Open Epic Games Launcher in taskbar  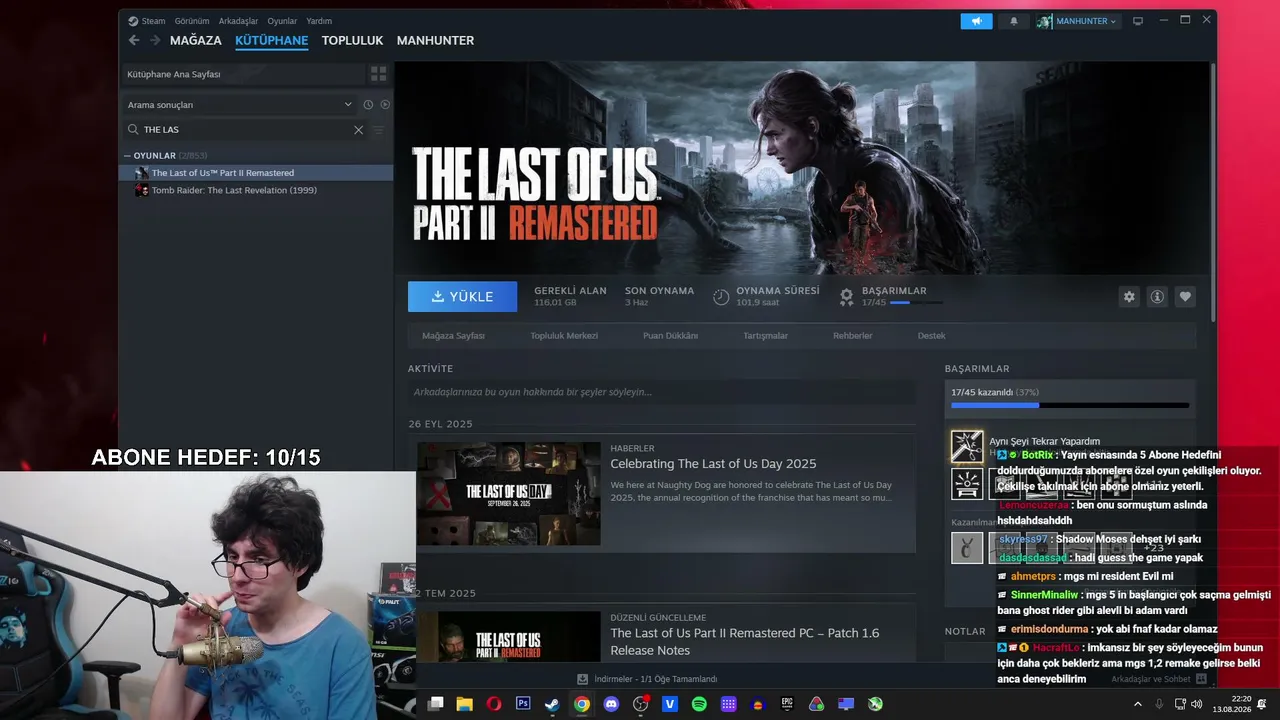787,704
